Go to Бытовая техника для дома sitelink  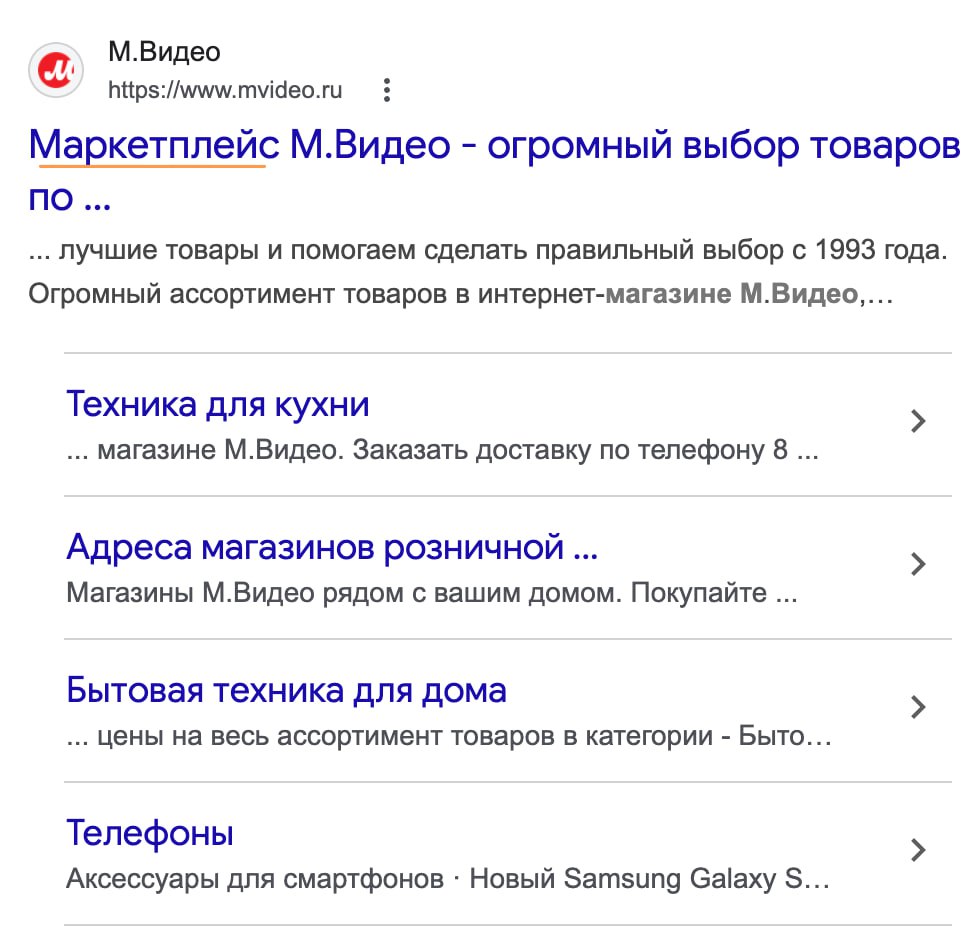tap(287, 690)
